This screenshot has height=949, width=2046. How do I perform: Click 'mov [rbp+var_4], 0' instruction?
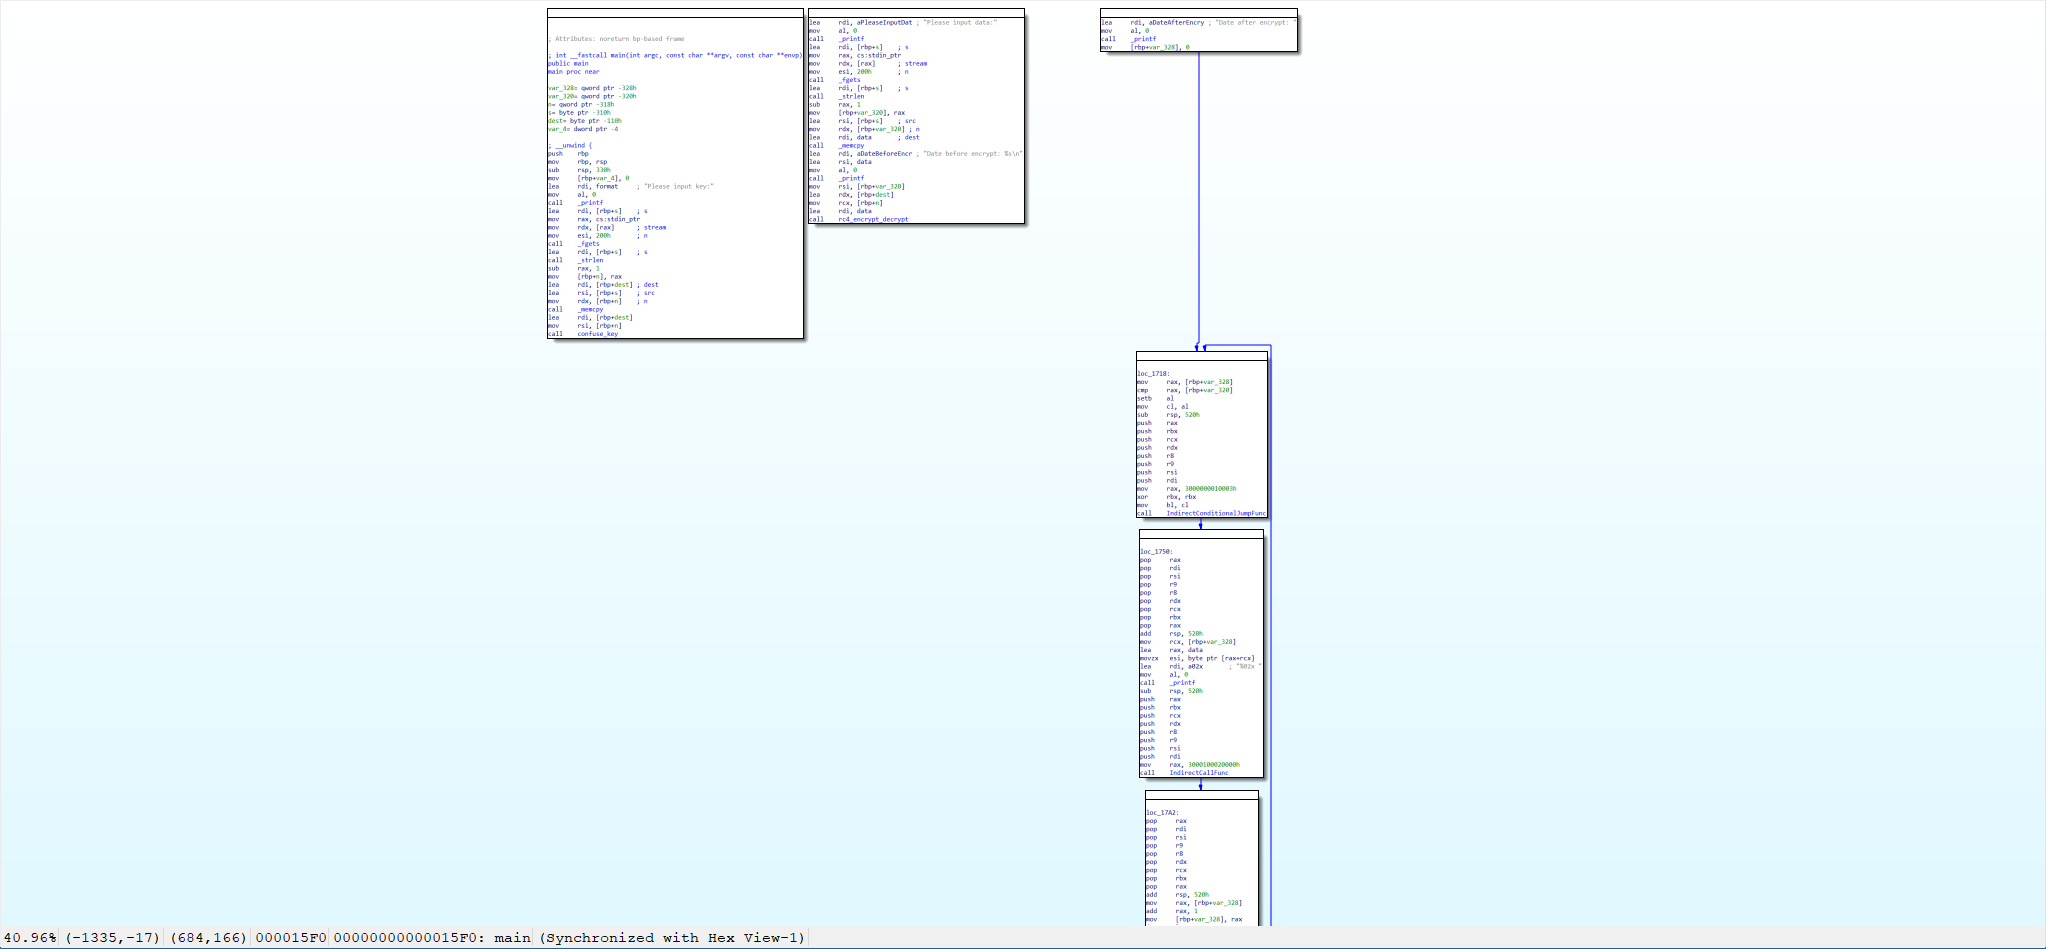tap(588, 178)
